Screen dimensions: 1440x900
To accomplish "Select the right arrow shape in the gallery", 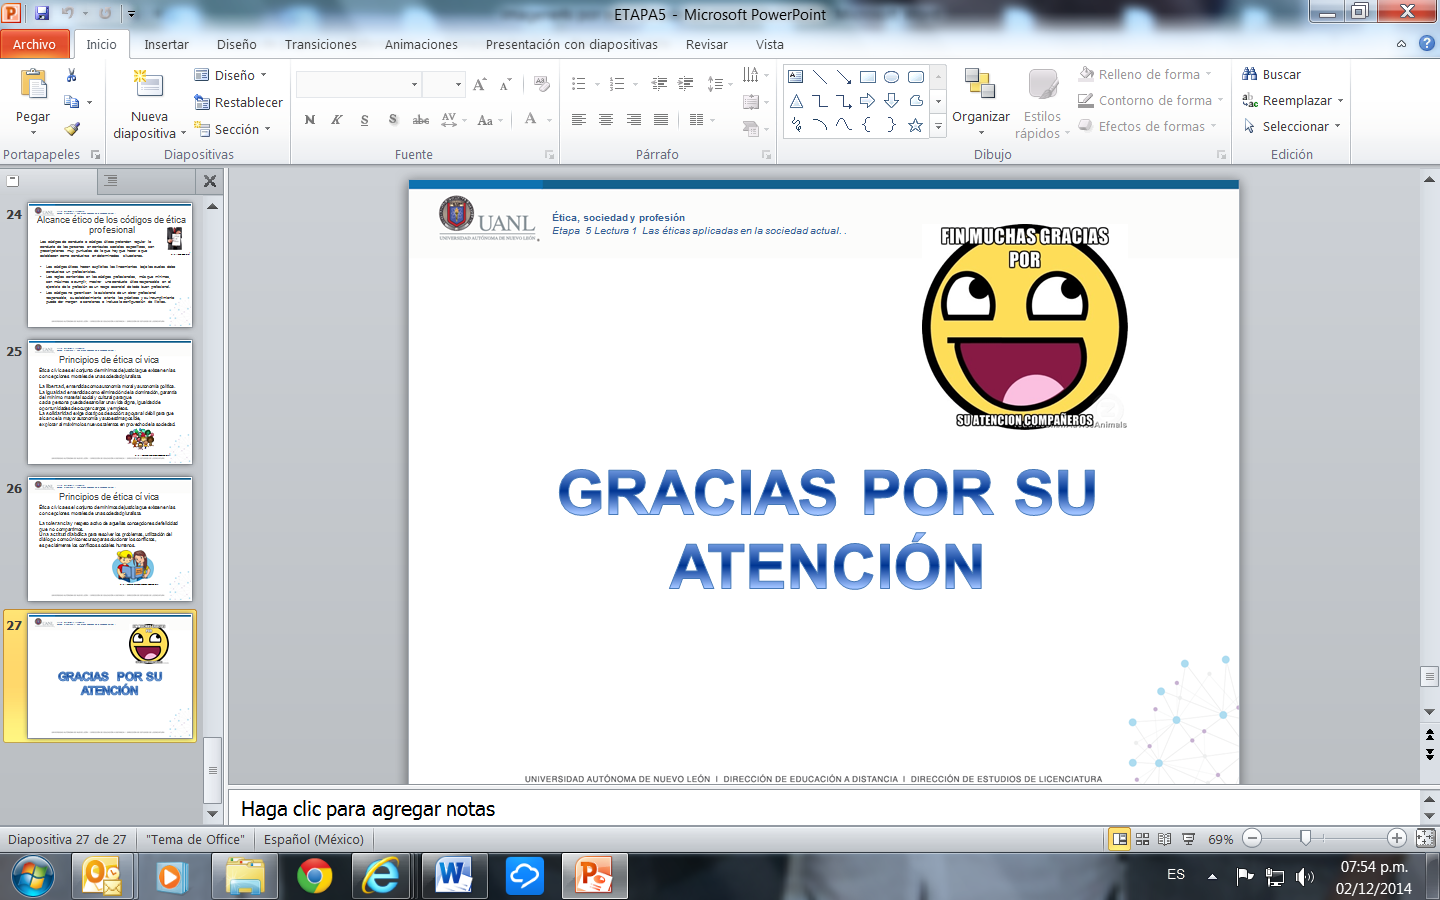I will [867, 101].
